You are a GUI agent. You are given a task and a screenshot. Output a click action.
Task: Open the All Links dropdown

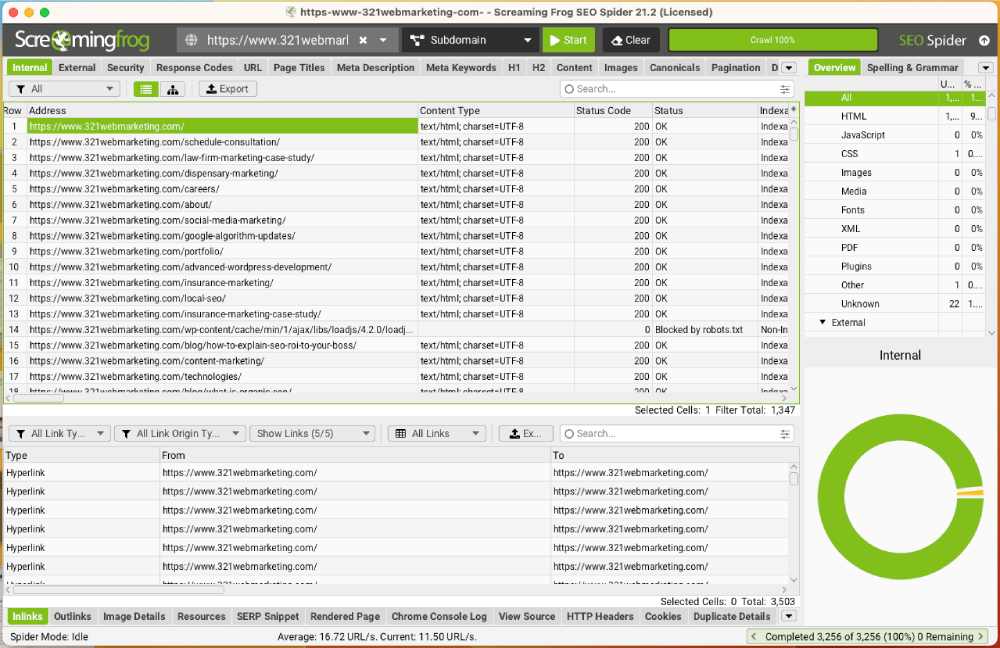coord(437,434)
